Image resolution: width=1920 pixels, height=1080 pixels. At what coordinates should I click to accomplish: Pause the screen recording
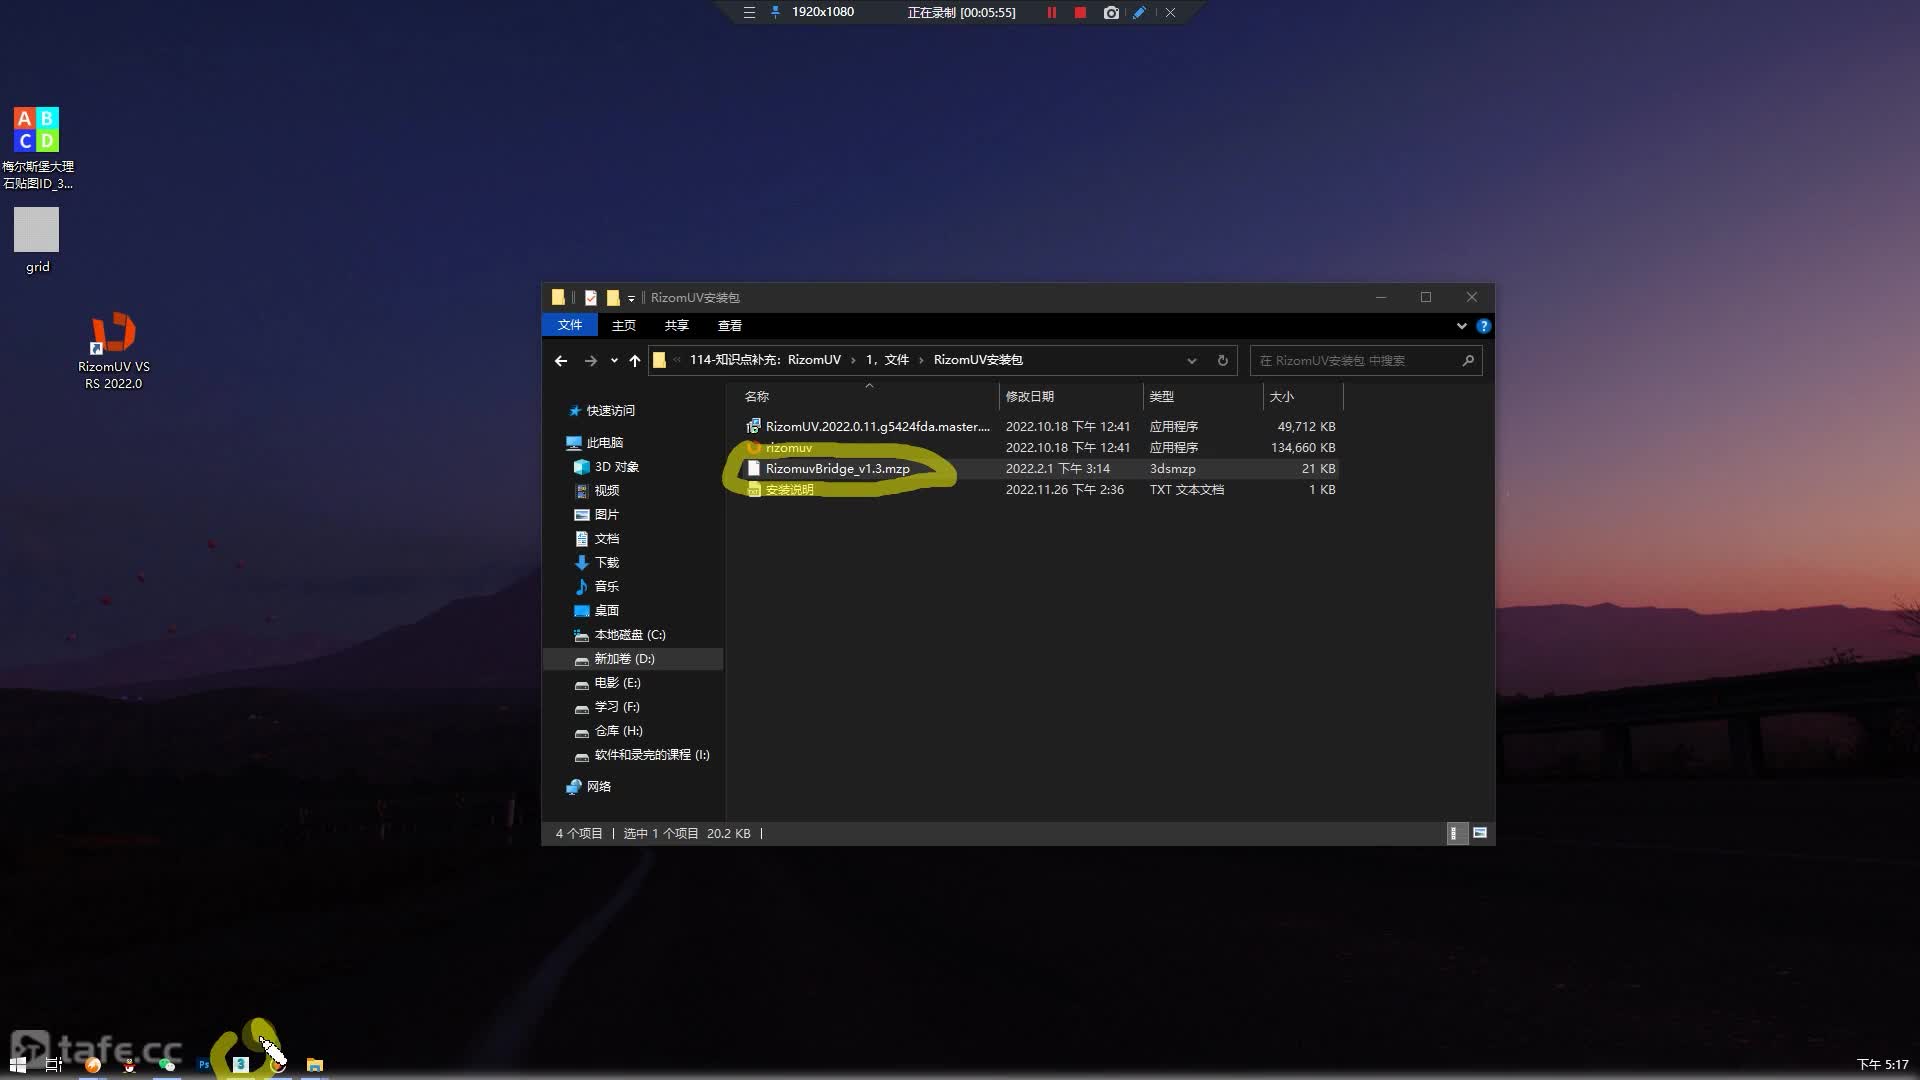tap(1051, 12)
